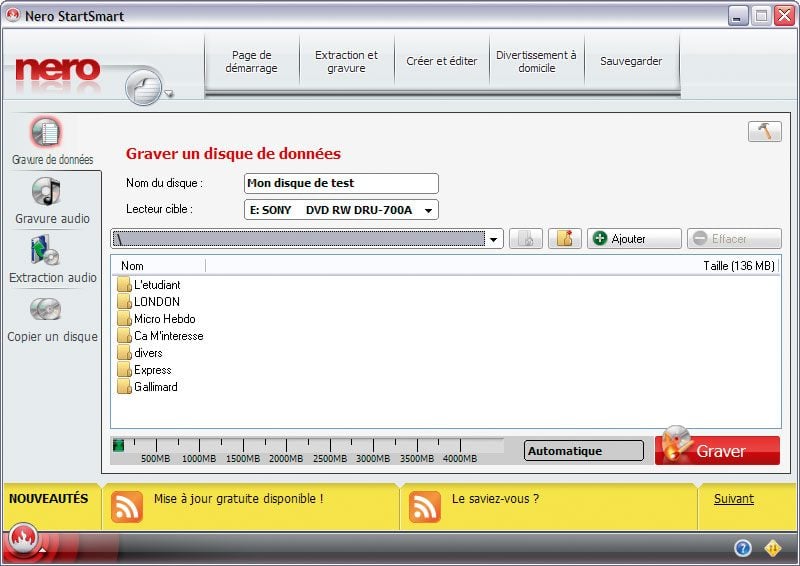Click the yellow warning icon at the bottom right
Screen dimensions: 800x566
(773, 548)
